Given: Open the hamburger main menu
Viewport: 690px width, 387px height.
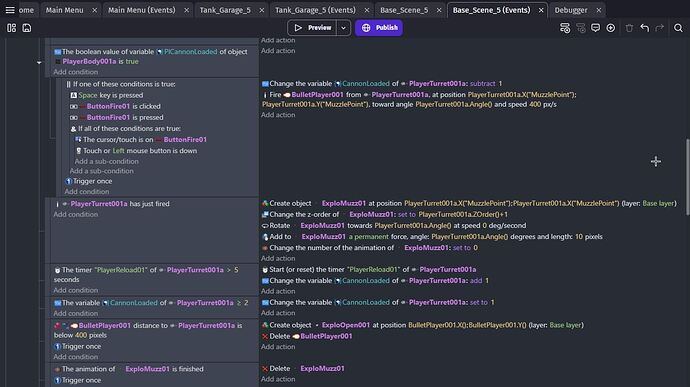Looking at the screenshot, I should coord(10,10).
